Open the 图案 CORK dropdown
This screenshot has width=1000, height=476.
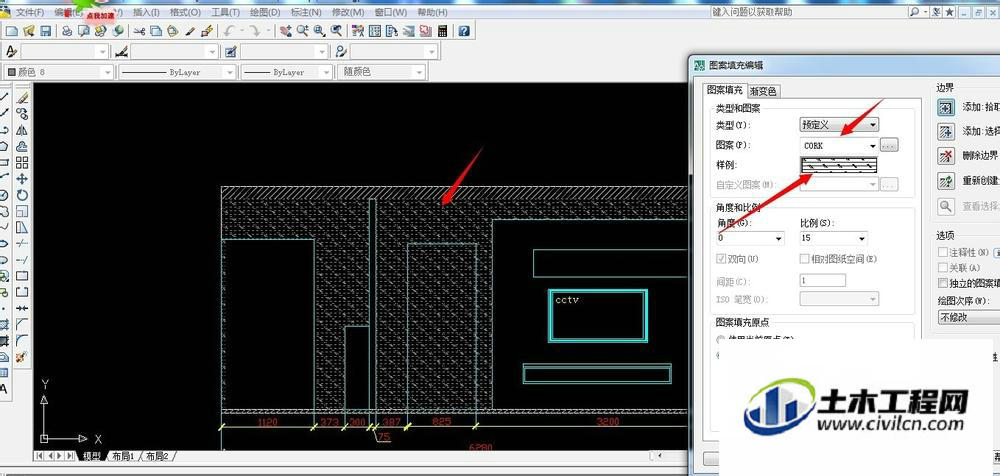[839, 146]
